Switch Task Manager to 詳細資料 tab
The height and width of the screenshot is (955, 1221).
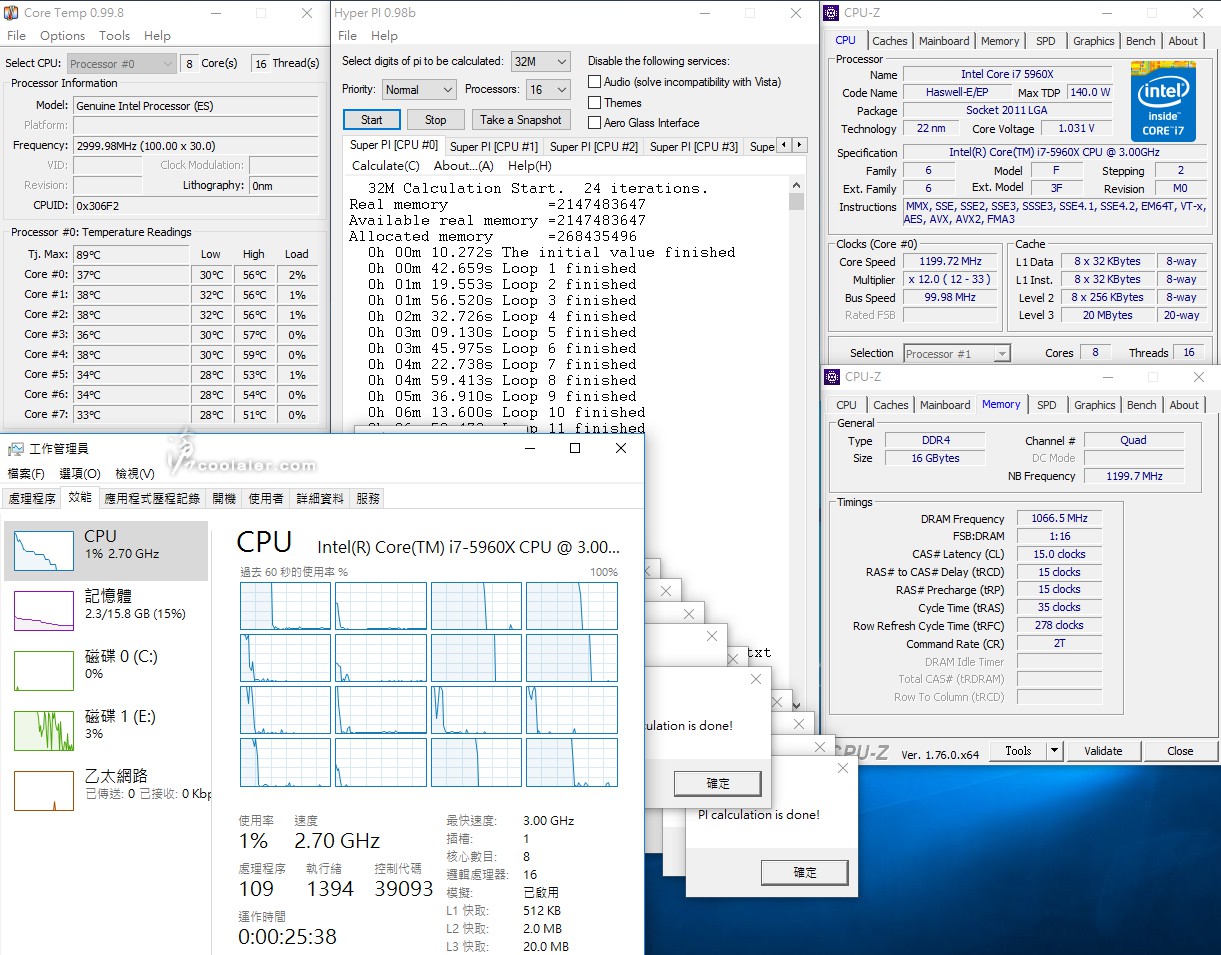pyautogui.click(x=320, y=498)
